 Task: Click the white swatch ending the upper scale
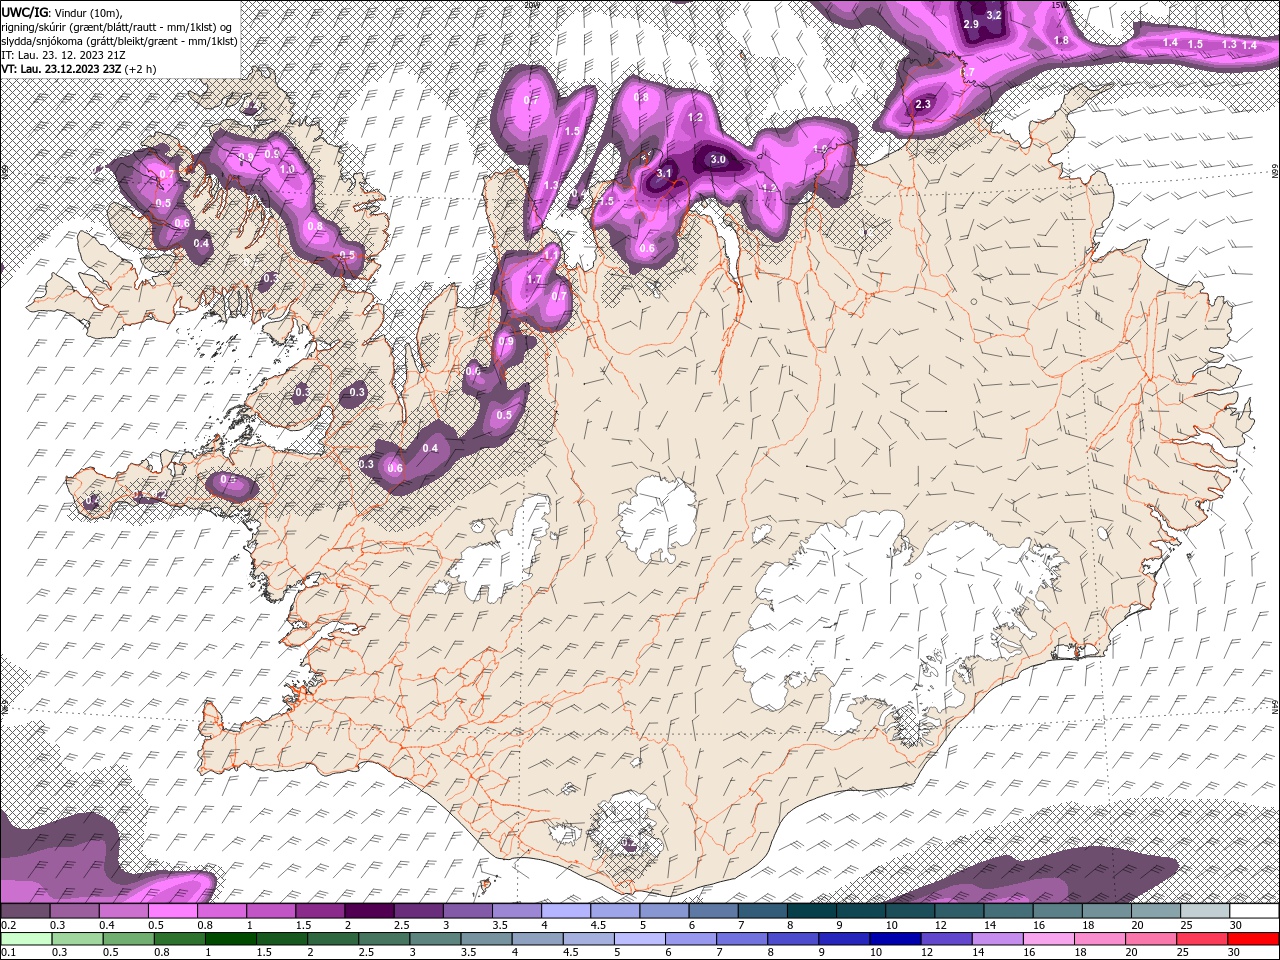pyautogui.click(x=1254, y=911)
